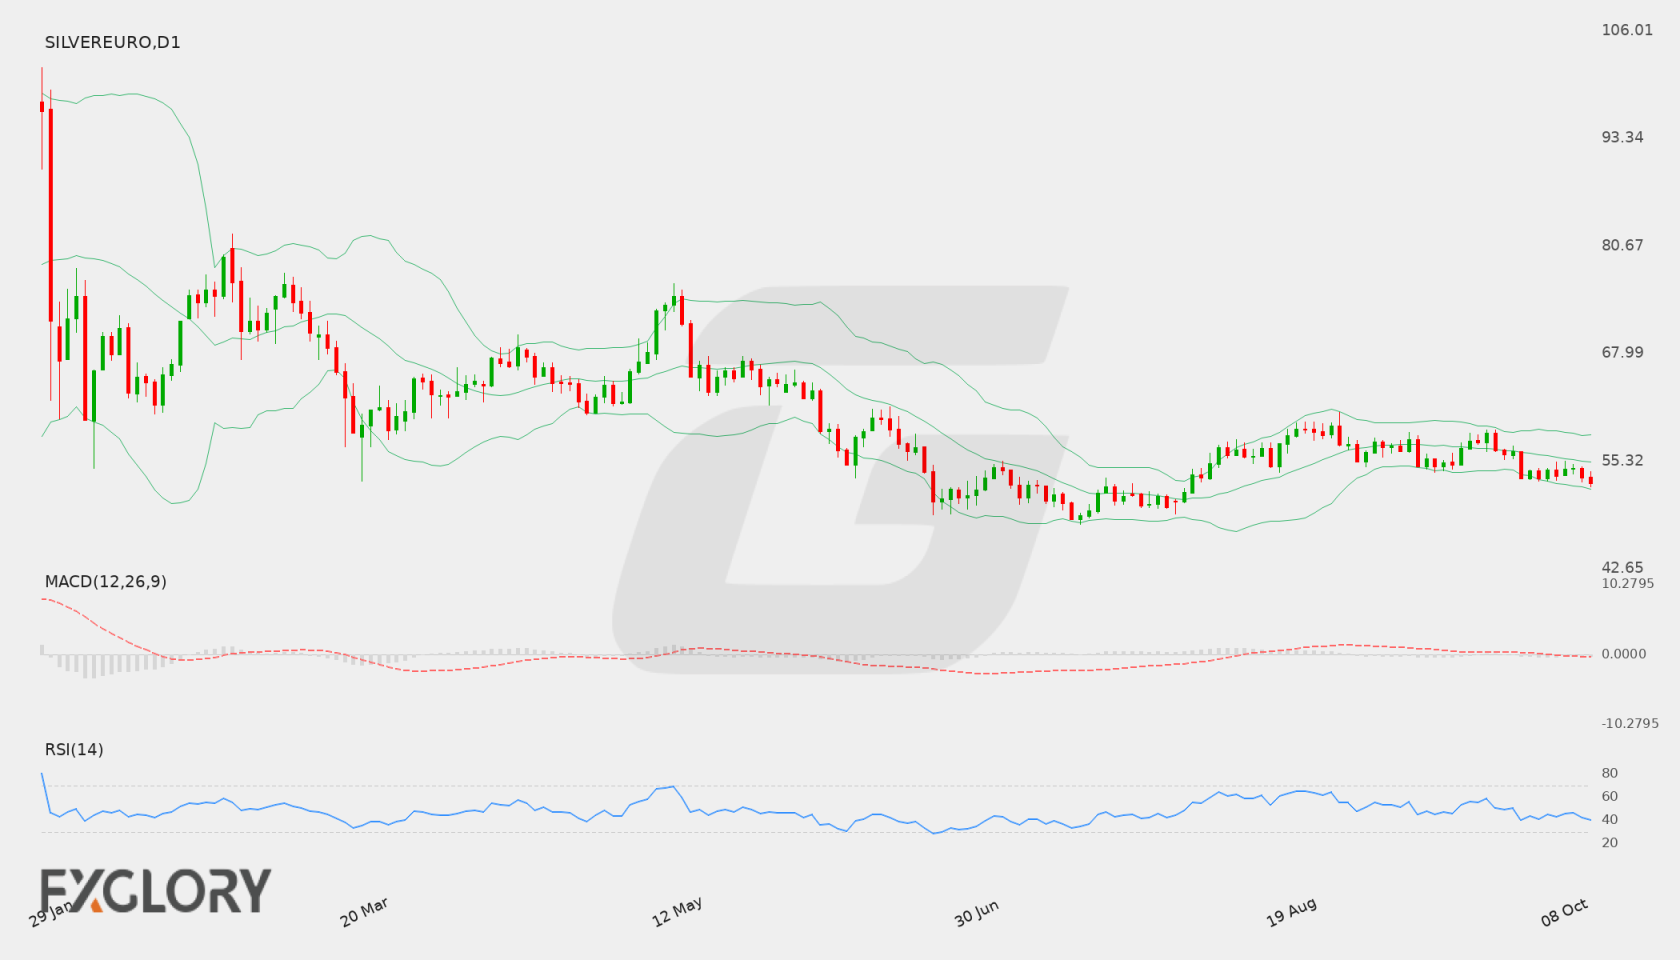Click the 55.32 price axis label

click(x=1622, y=460)
